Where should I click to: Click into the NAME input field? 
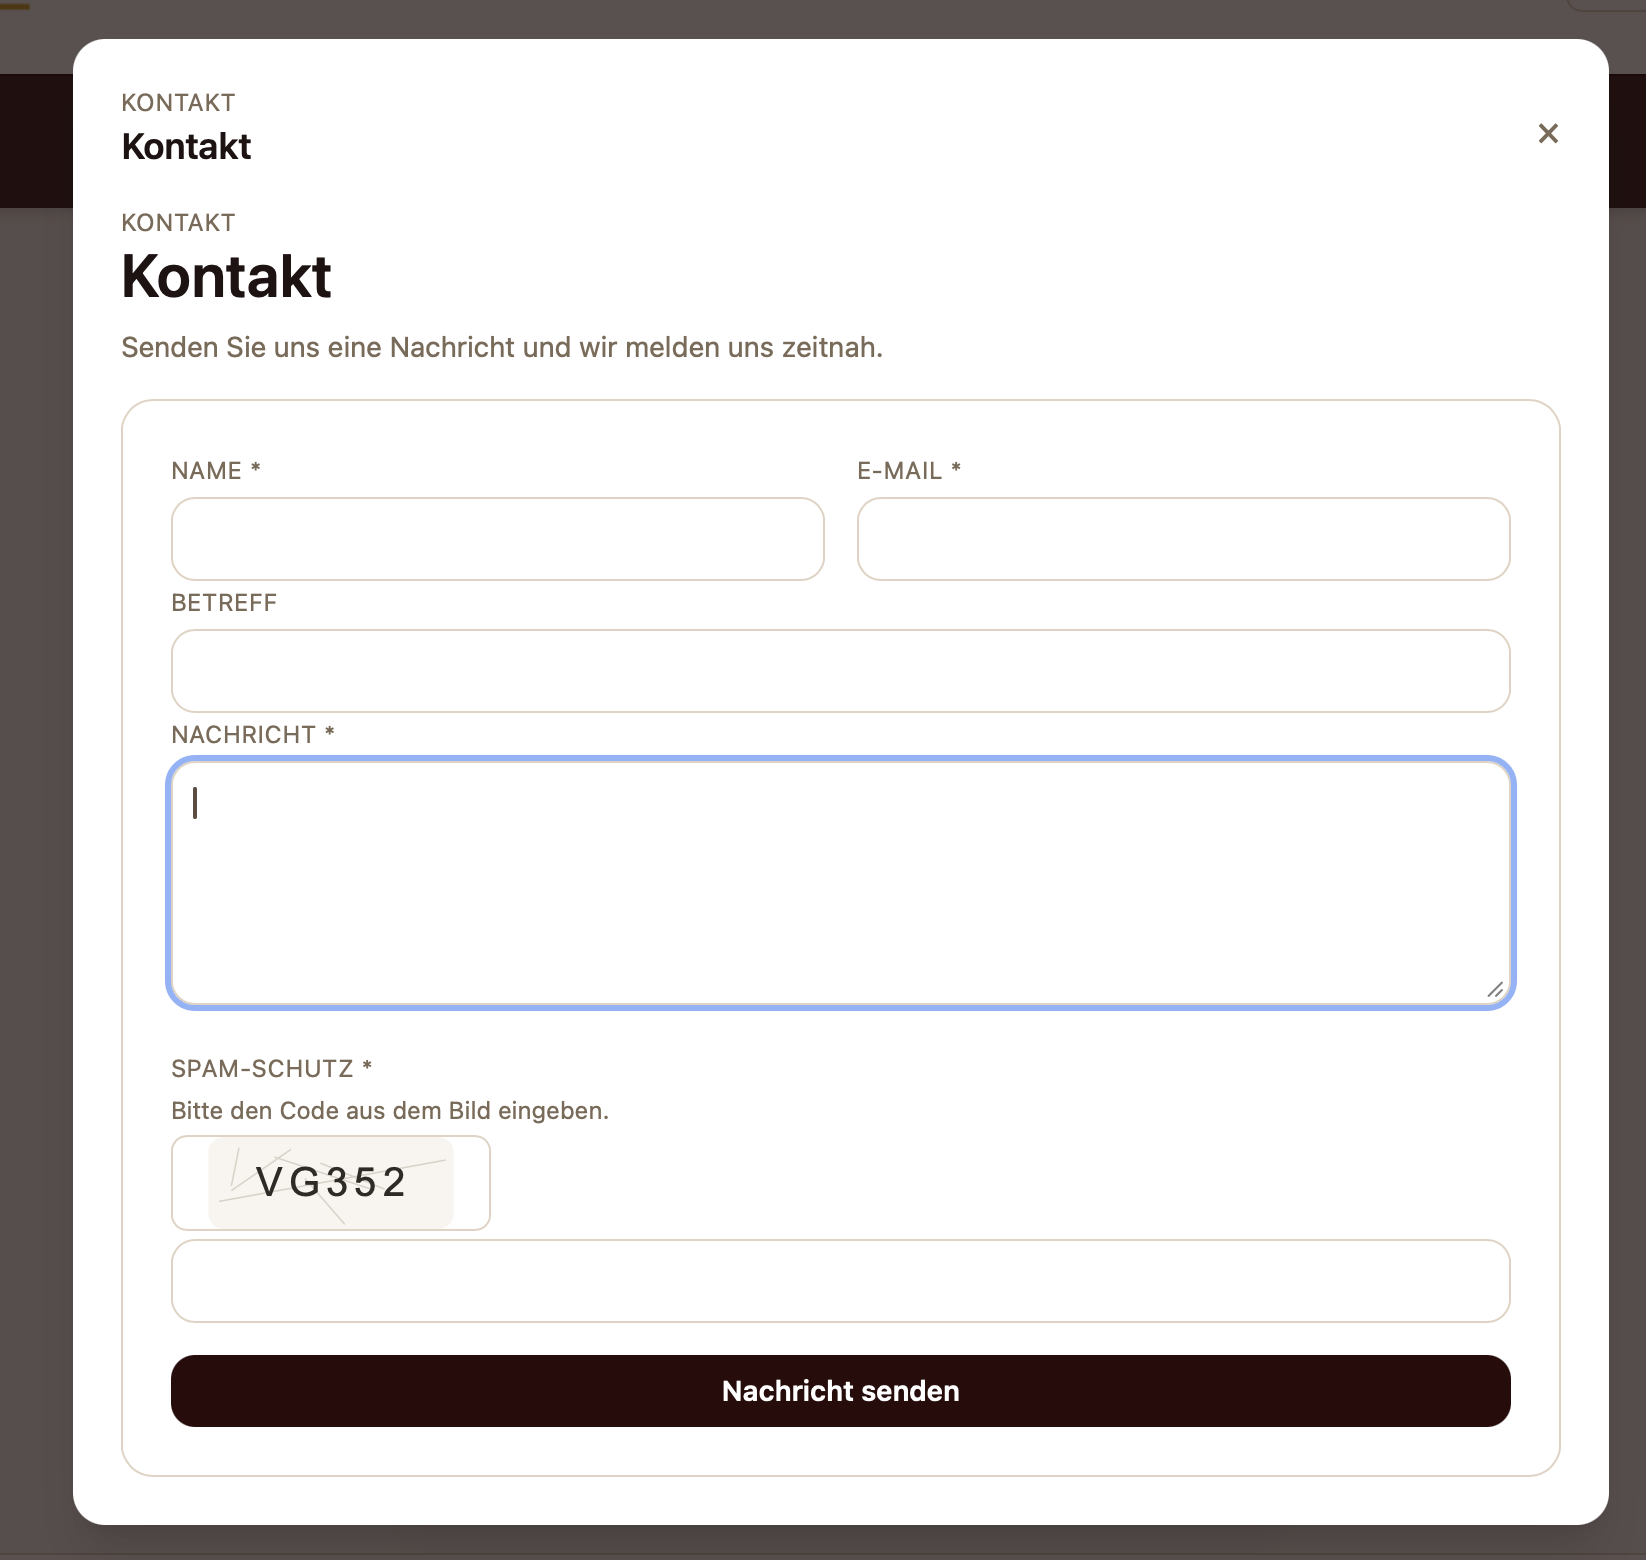(x=497, y=539)
